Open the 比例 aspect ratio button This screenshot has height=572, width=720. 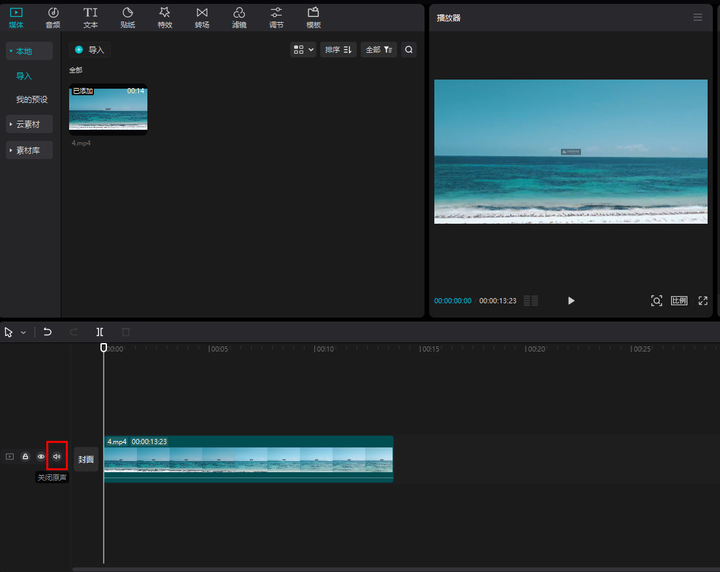(679, 301)
